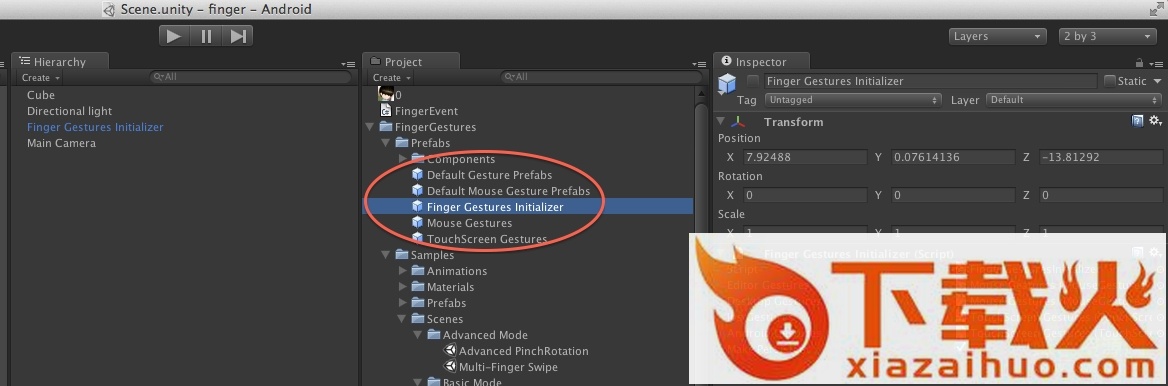
Task: Collapse the FingerGestures Prefabs folder
Action: (x=386, y=143)
